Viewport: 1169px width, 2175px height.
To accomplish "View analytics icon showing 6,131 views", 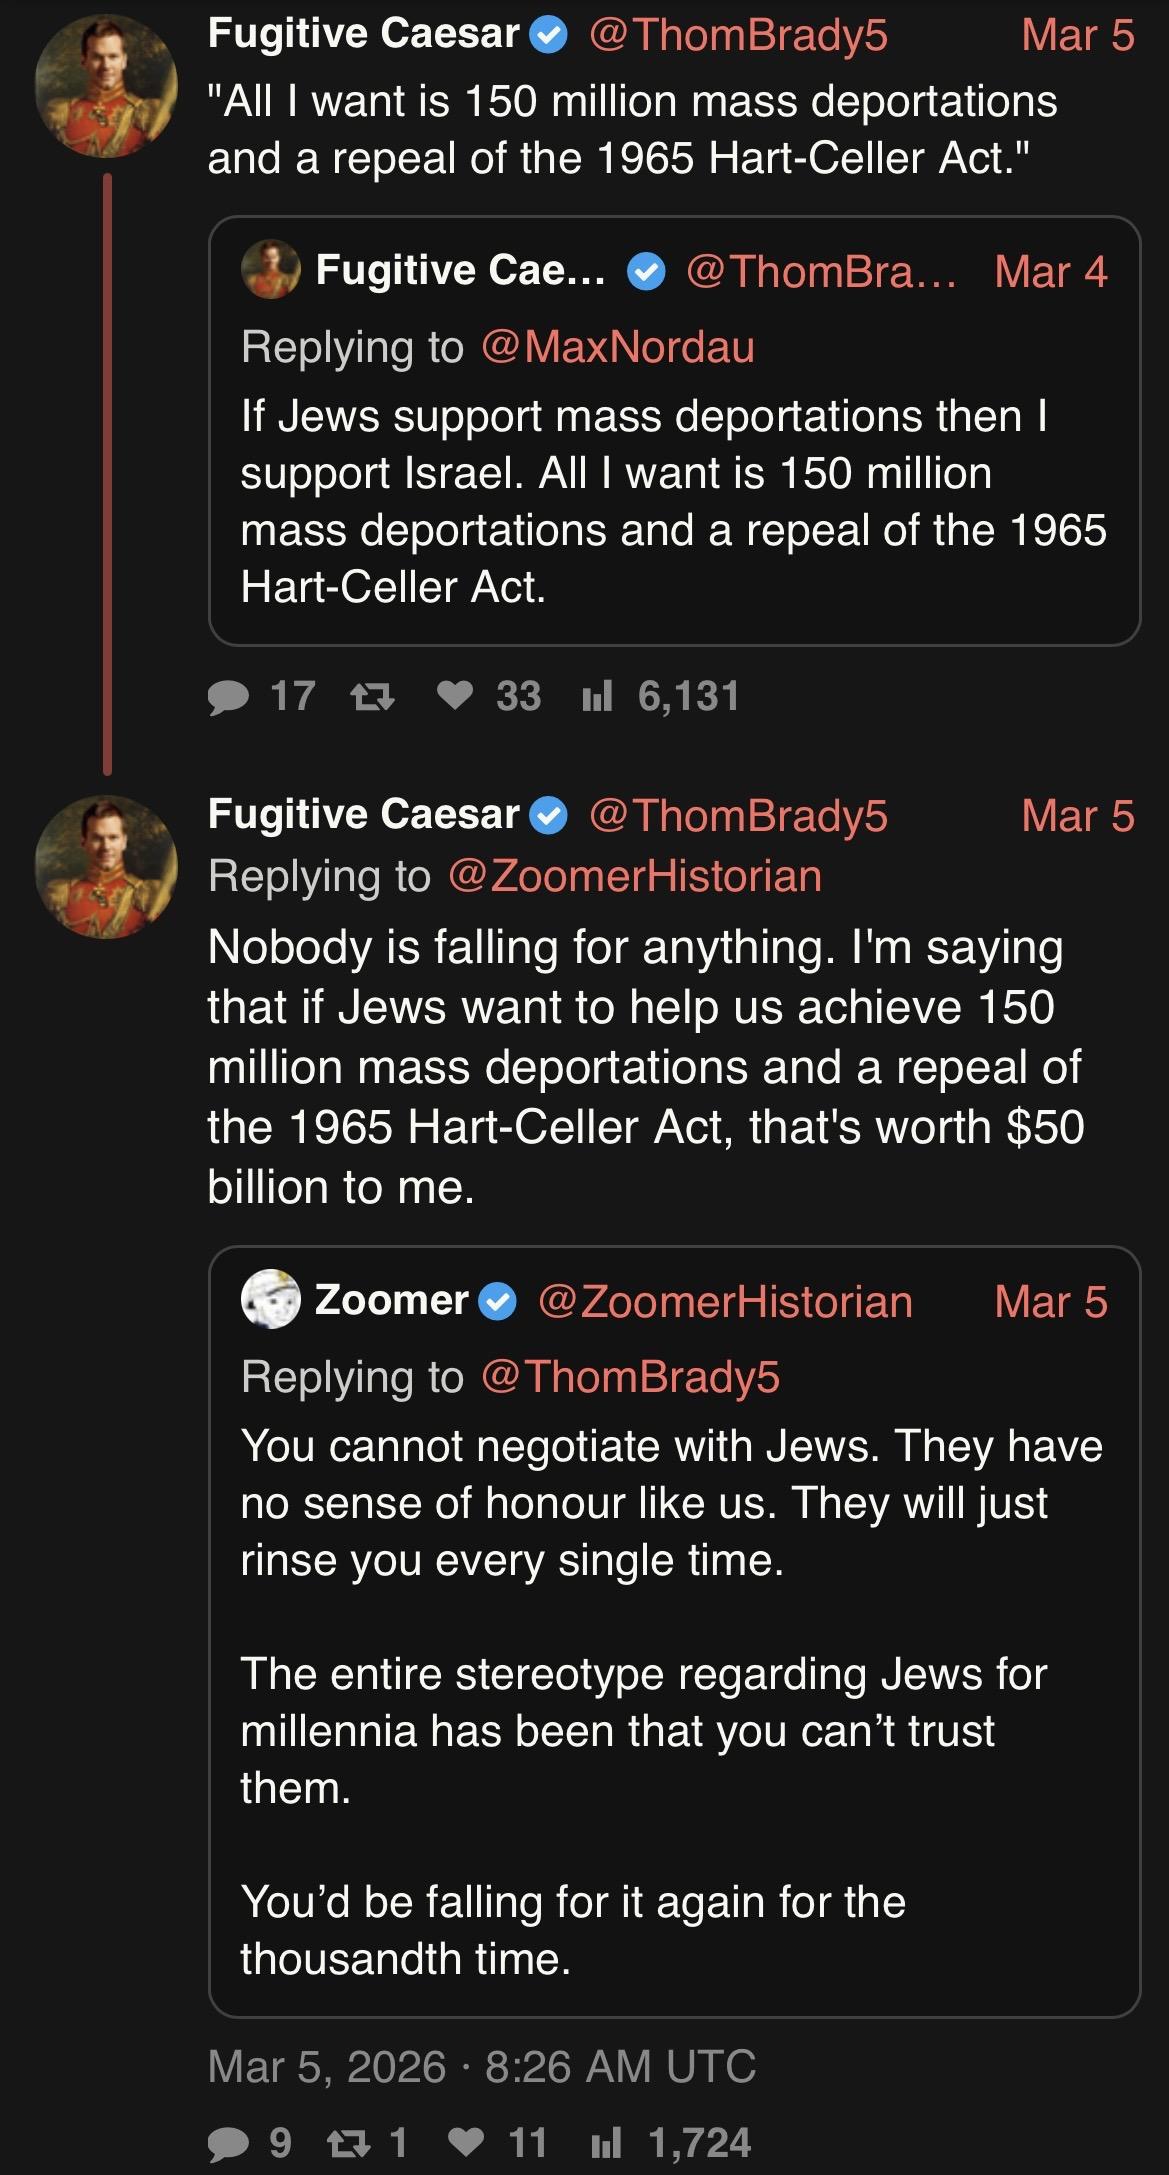I will coord(597,697).
